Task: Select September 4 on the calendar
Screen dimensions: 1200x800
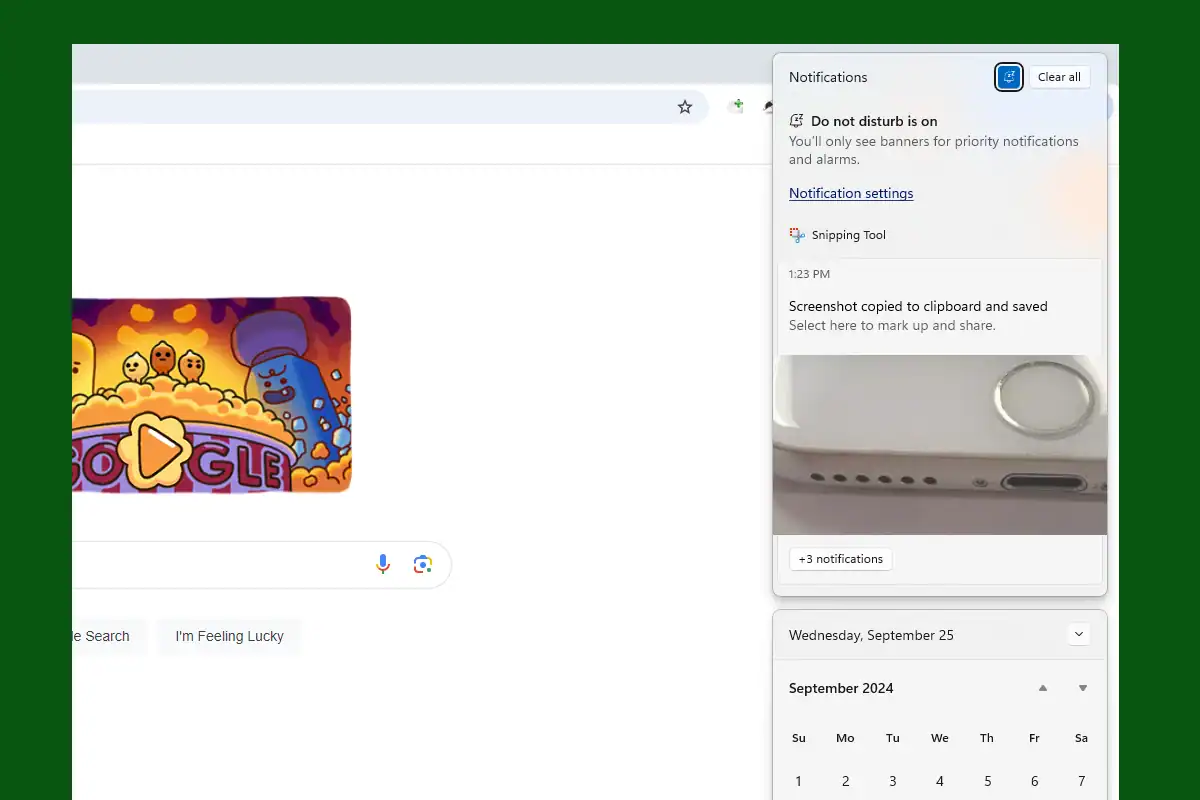Action: [939, 781]
